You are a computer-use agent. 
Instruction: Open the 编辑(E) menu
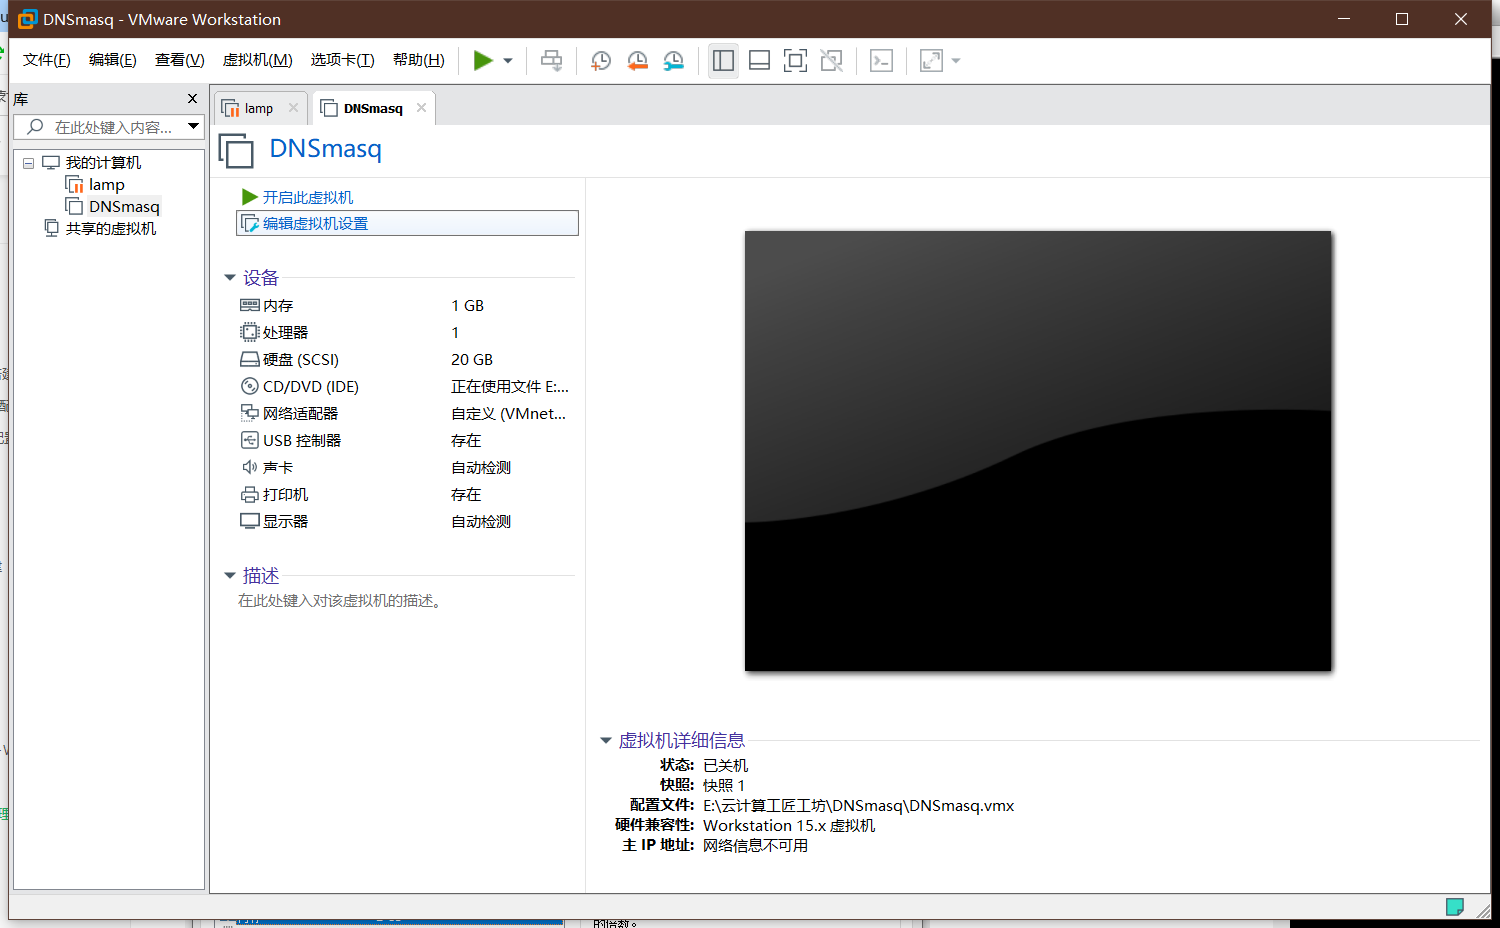coord(113,60)
